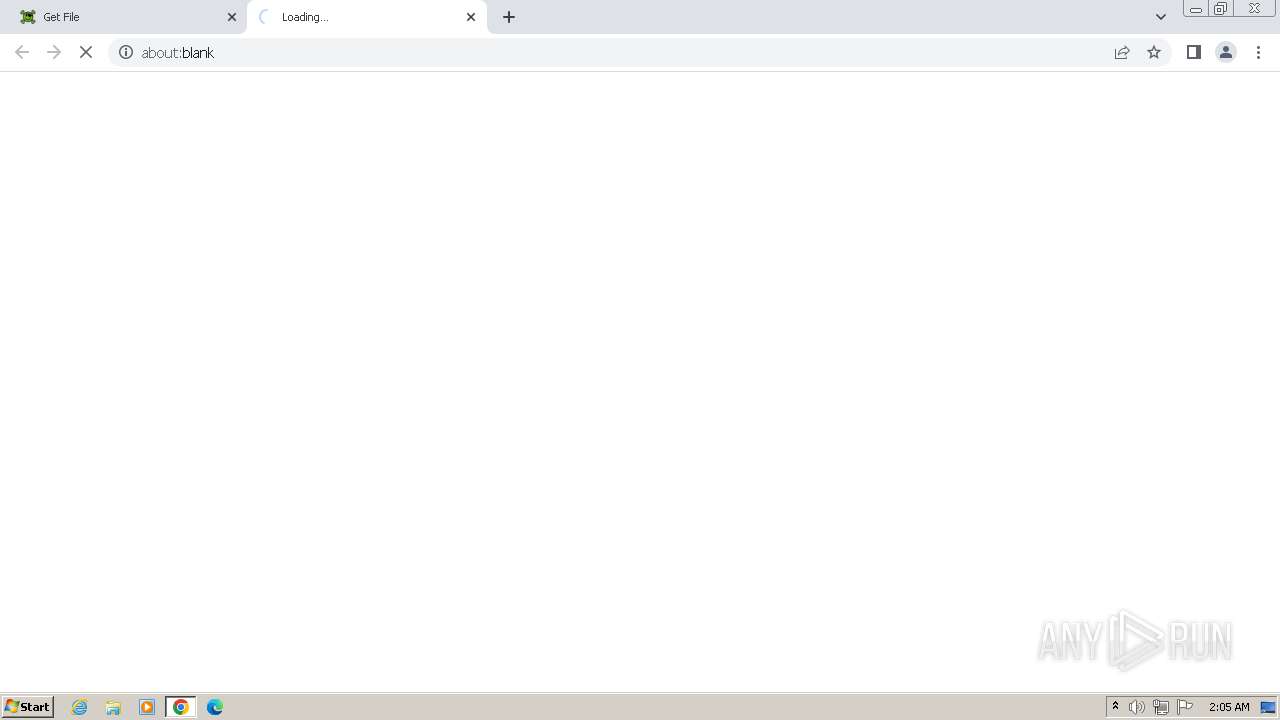Minimize the Chrome window
This screenshot has height=720, width=1280.
[x=1196, y=9]
